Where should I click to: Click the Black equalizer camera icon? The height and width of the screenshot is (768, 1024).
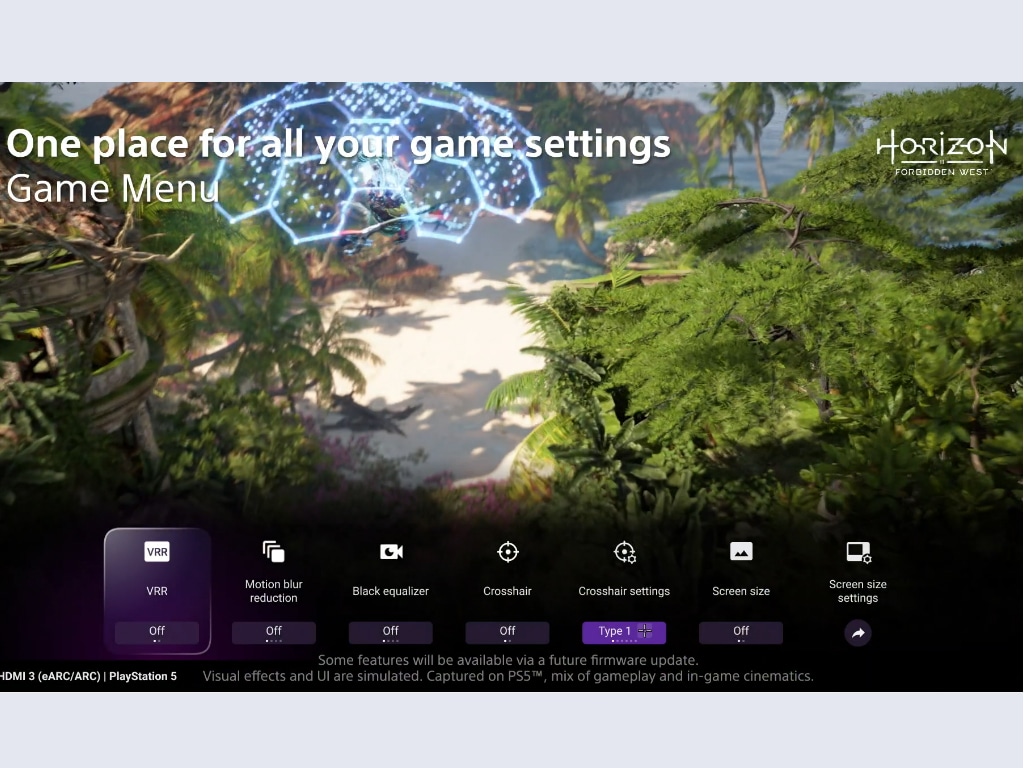(391, 552)
